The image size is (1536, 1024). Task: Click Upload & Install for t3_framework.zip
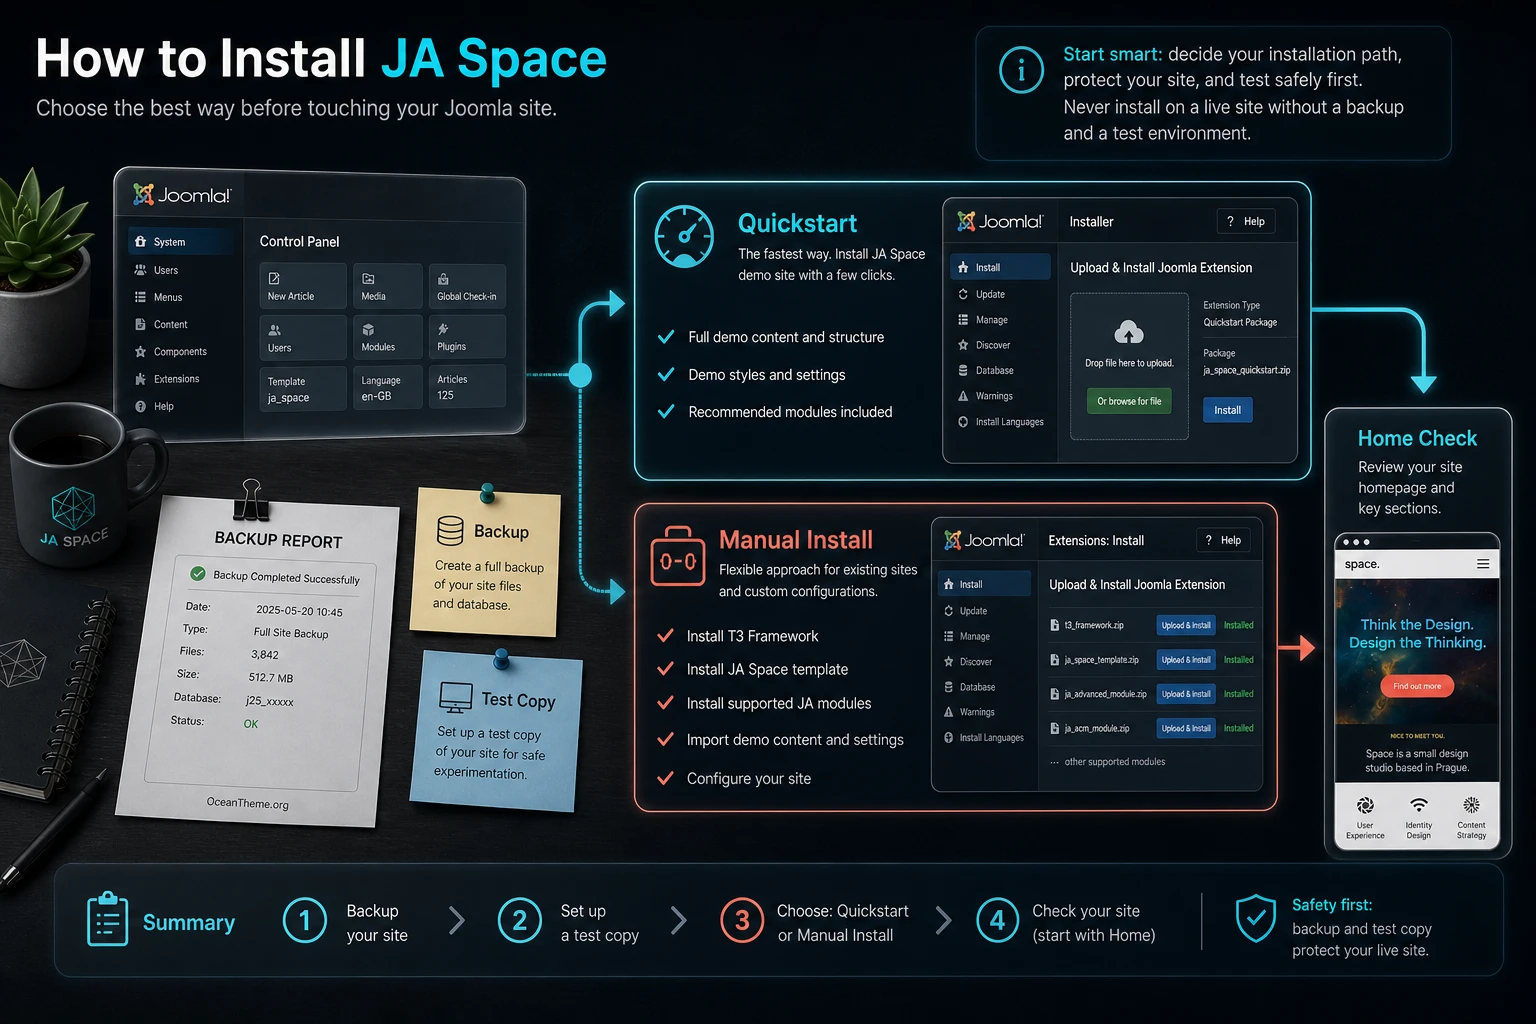[x=1186, y=625]
